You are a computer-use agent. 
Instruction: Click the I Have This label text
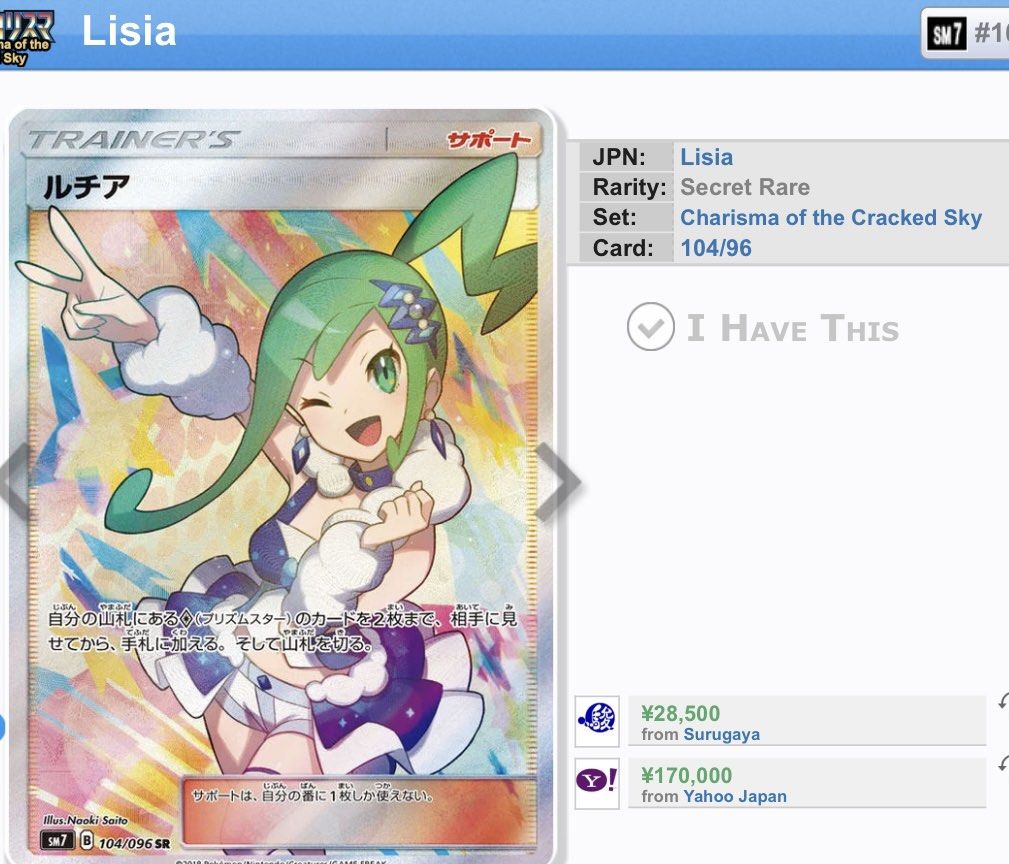point(793,328)
